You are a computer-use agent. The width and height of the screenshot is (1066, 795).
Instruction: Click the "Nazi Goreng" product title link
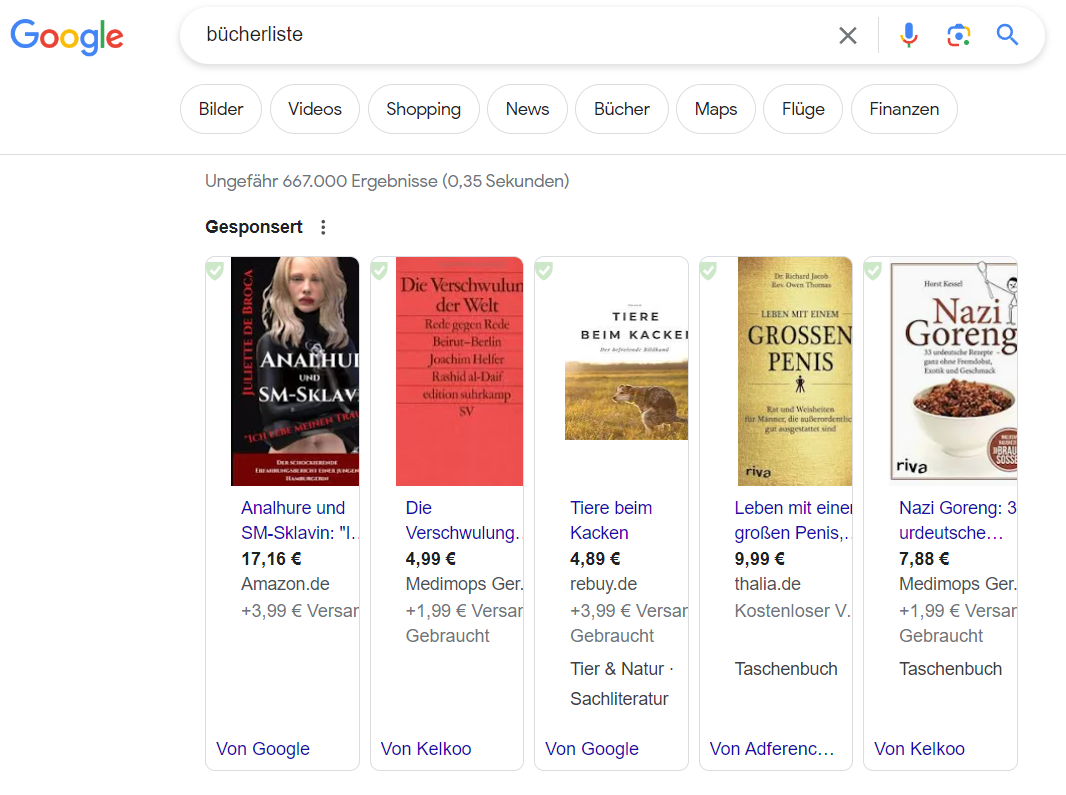point(956,520)
